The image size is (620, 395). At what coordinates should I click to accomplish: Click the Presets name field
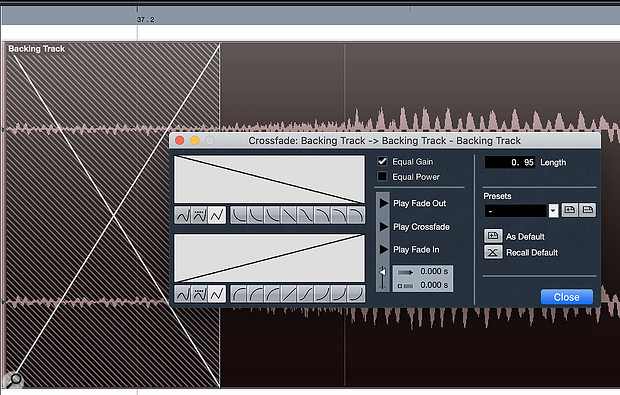tap(516, 211)
